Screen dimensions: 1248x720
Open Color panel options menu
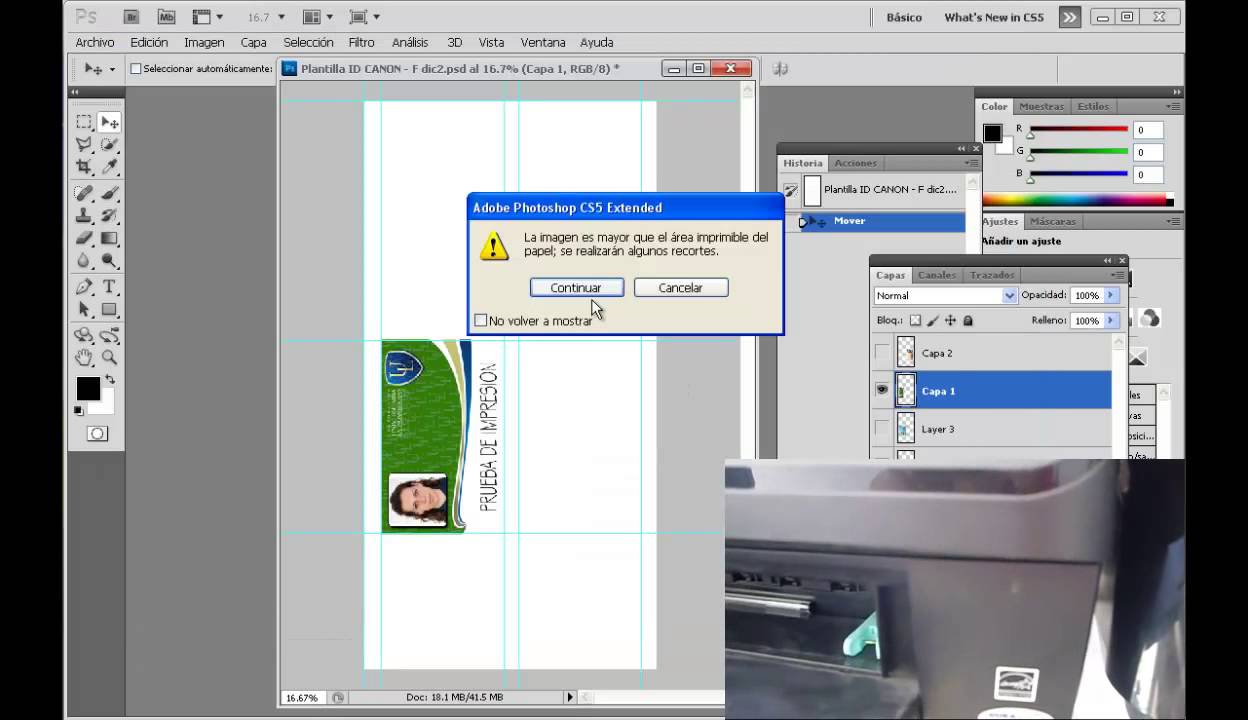click(x=1173, y=106)
